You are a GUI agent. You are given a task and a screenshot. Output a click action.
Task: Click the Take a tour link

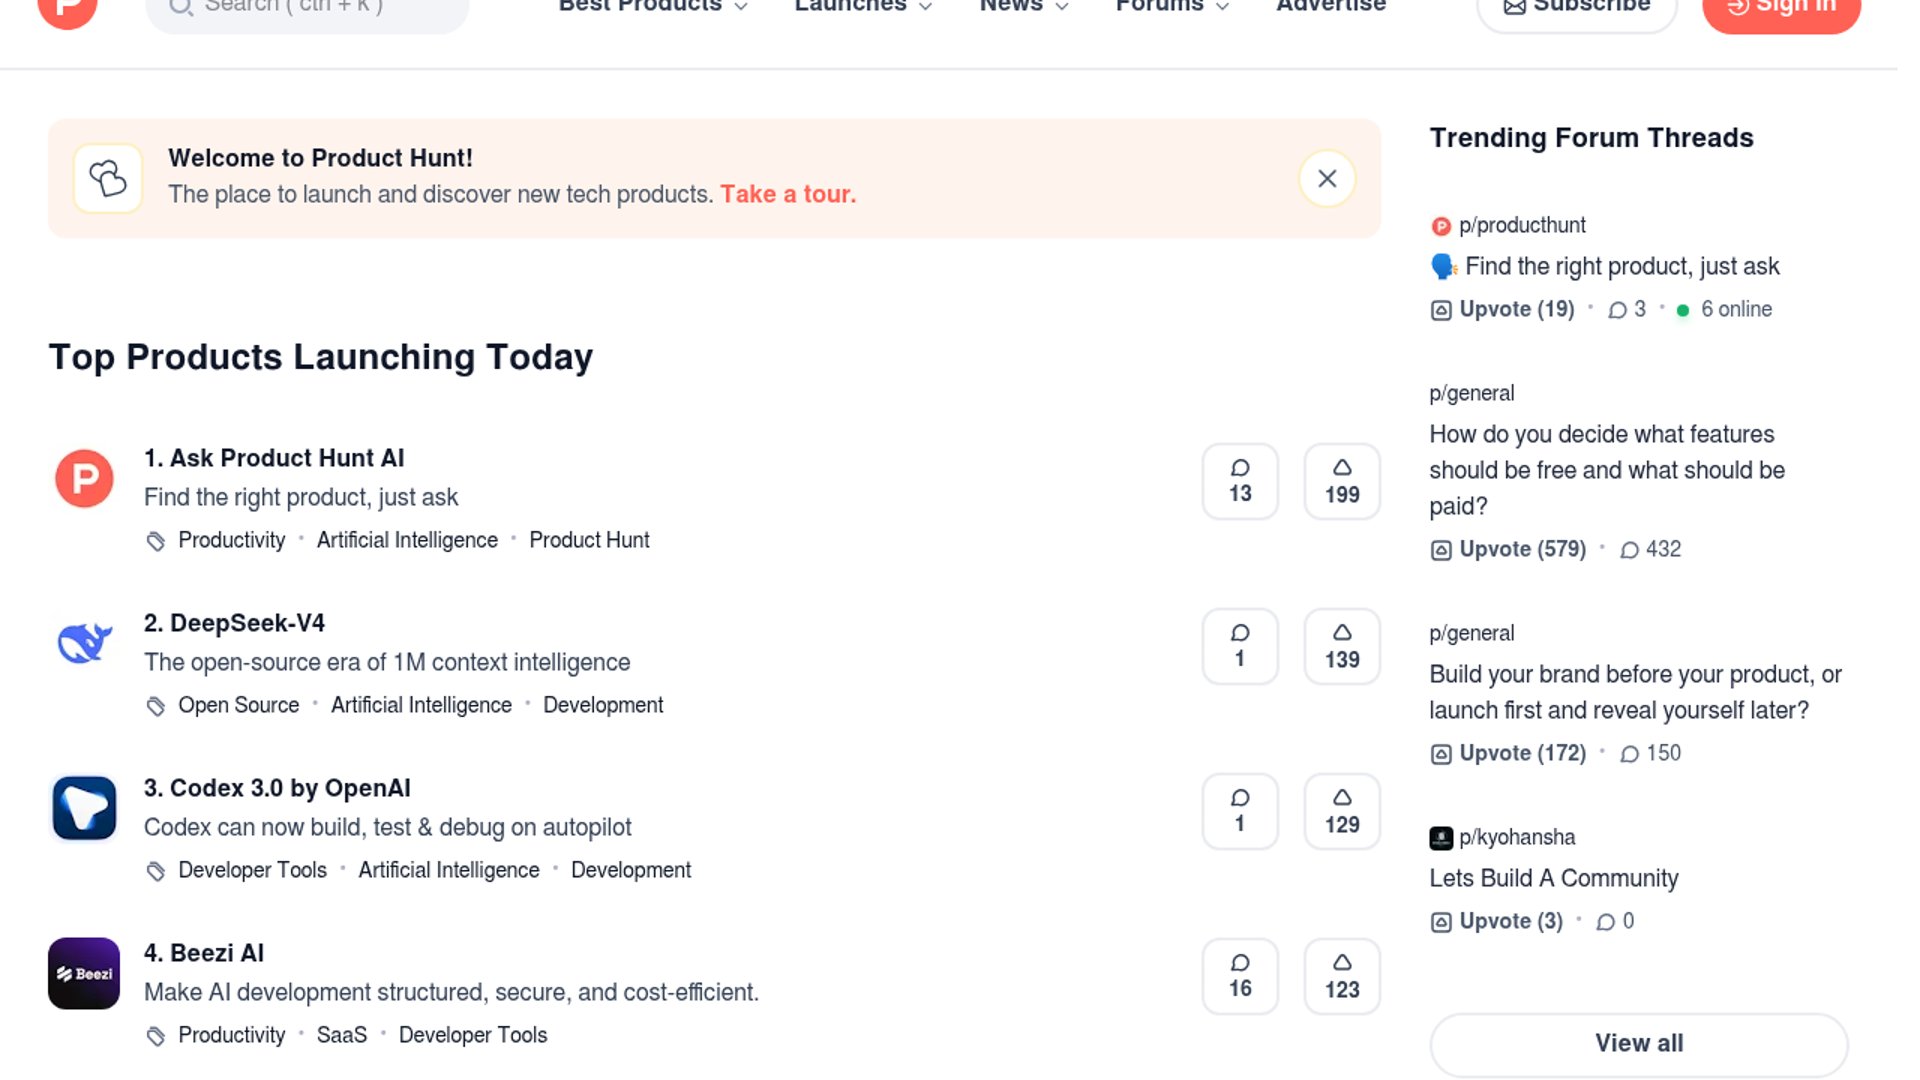(788, 194)
